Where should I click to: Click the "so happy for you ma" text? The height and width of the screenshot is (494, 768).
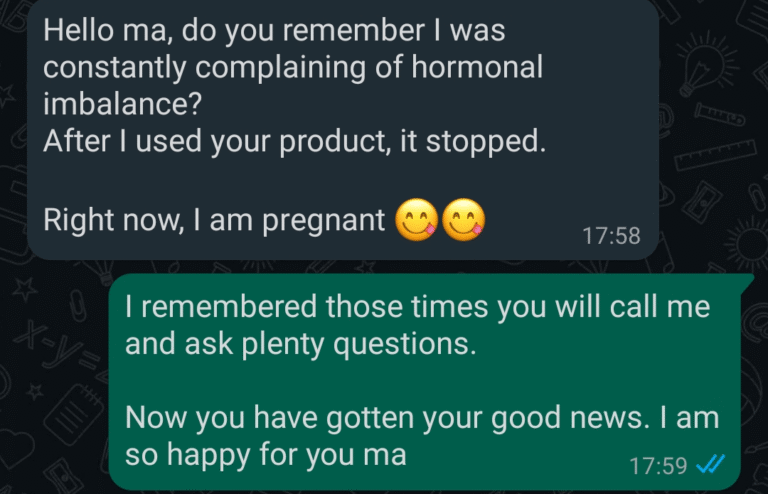tap(265, 456)
